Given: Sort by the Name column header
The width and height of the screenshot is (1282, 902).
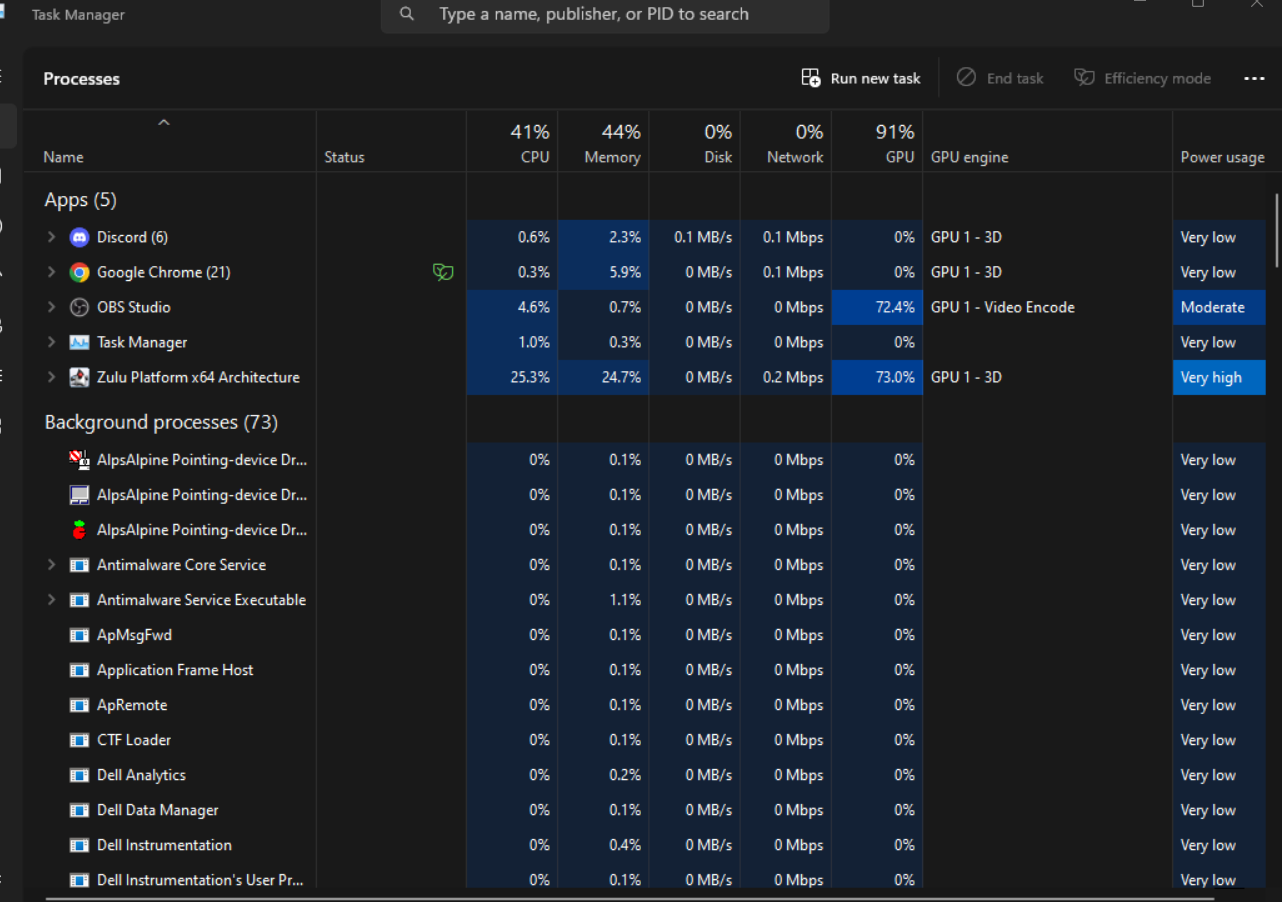Looking at the screenshot, I should 170,141.
